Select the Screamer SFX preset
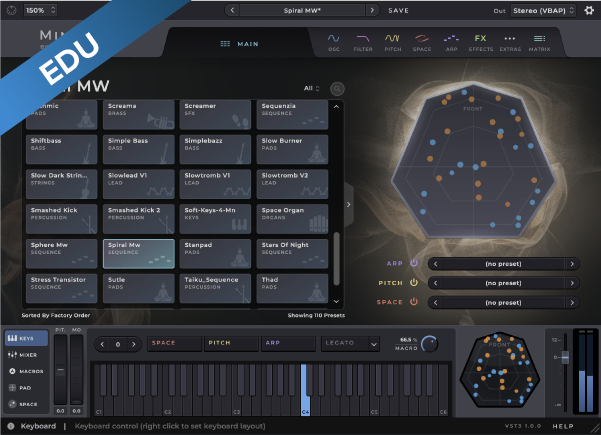This screenshot has width=601, height=435. point(215,115)
